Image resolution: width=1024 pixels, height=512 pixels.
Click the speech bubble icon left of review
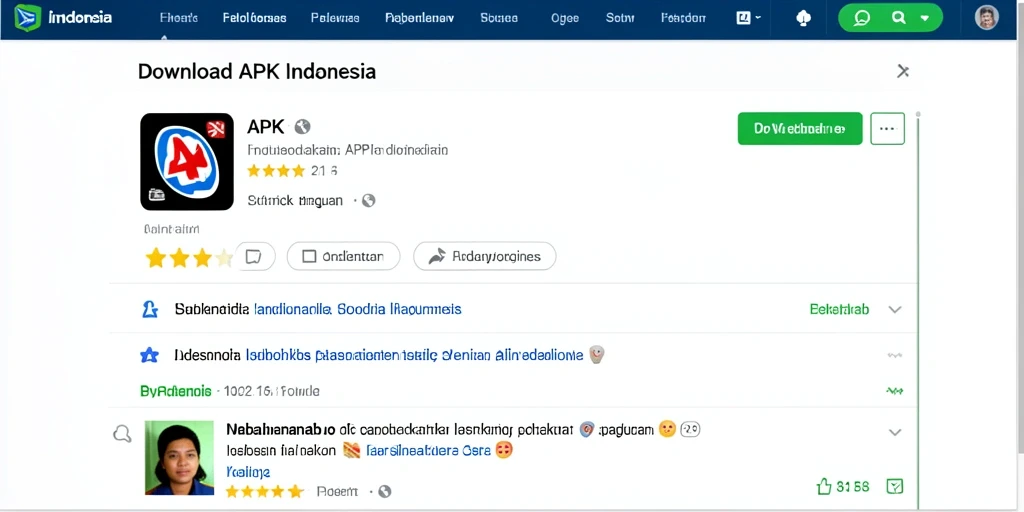click(122, 434)
